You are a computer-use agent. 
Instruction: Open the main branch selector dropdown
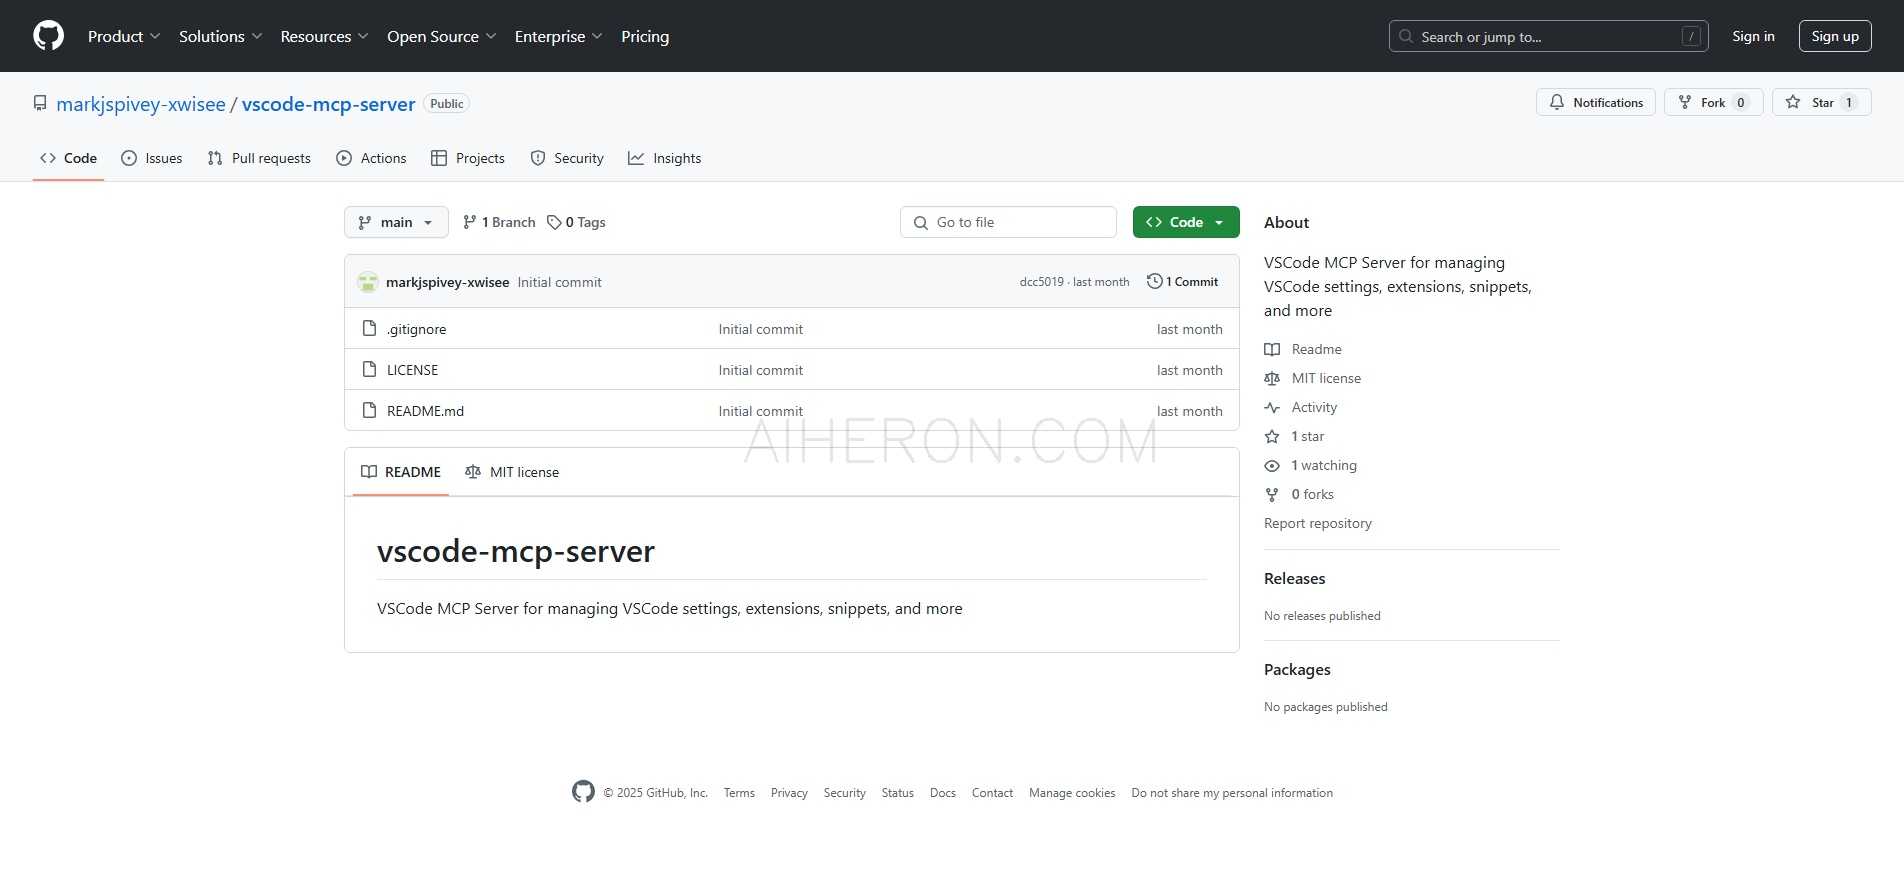(396, 222)
